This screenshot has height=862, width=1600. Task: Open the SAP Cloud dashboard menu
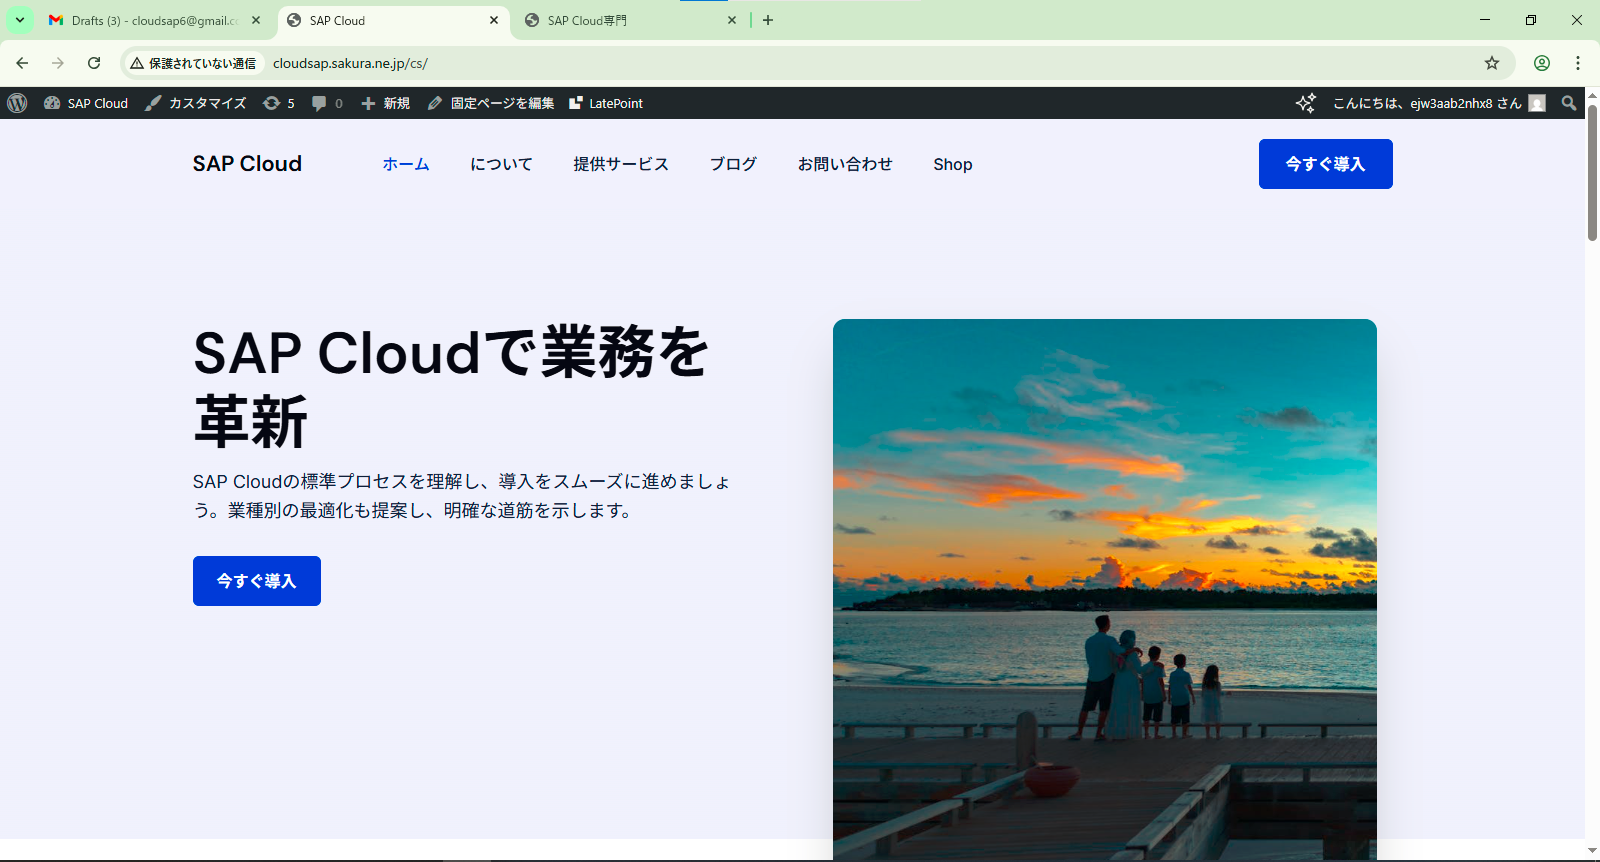pyautogui.click(x=86, y=103)
